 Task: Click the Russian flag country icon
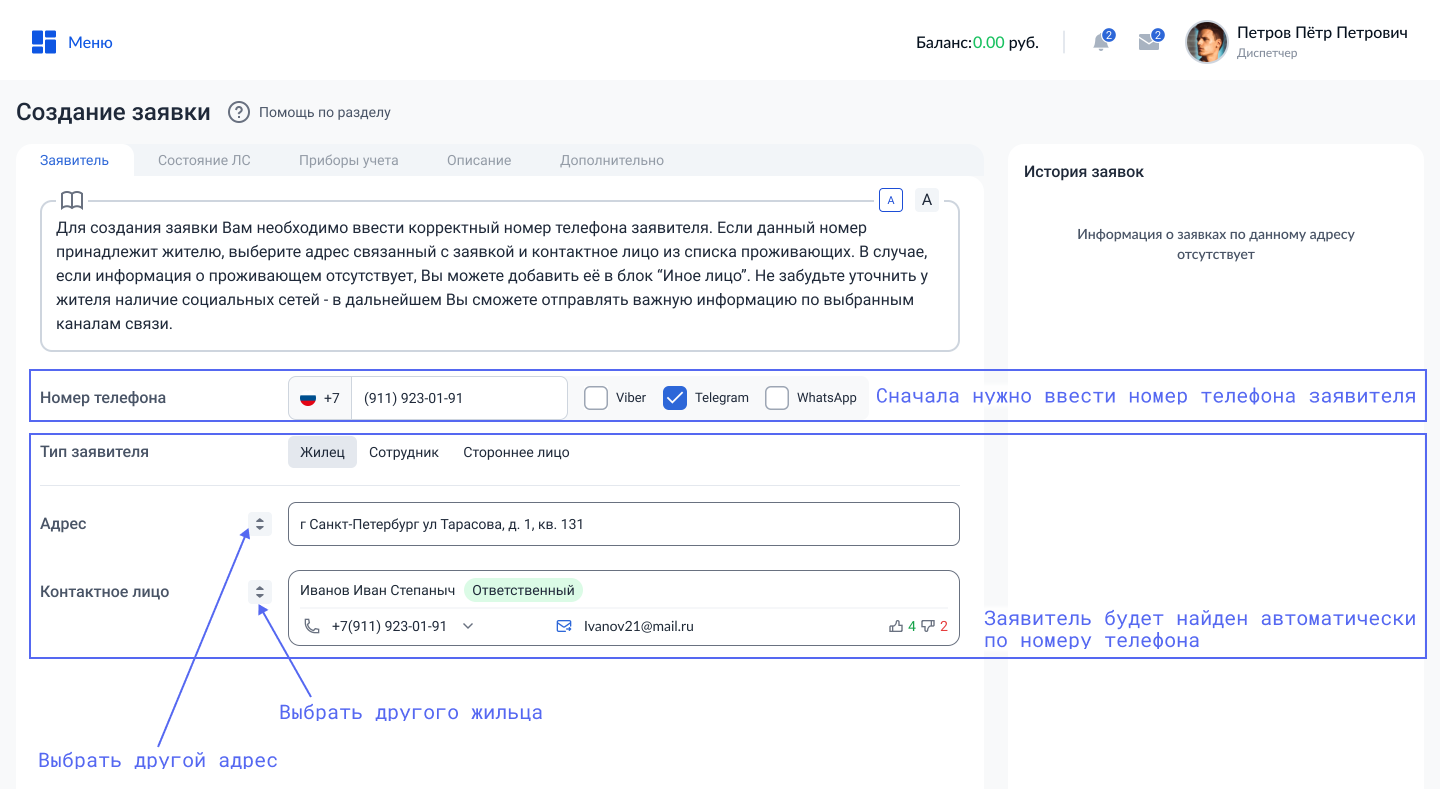(x=308, y=398)
